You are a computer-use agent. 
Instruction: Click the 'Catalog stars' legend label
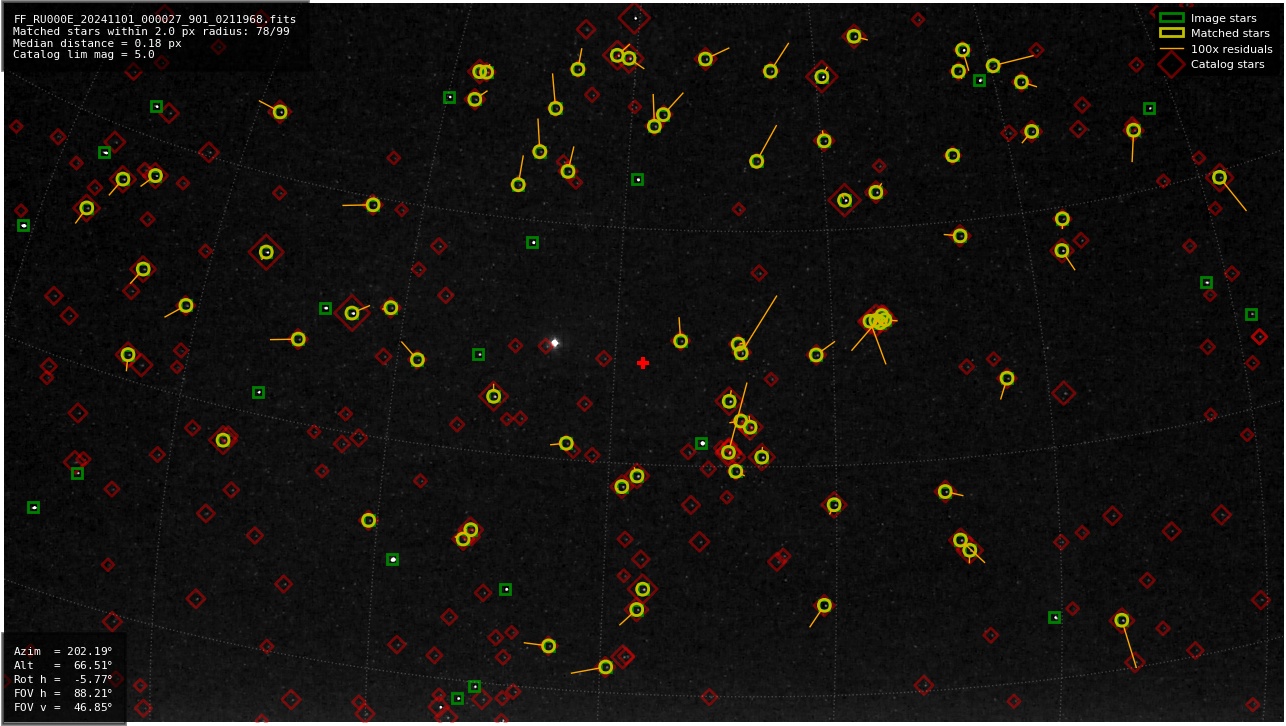tap(1227, 64)
